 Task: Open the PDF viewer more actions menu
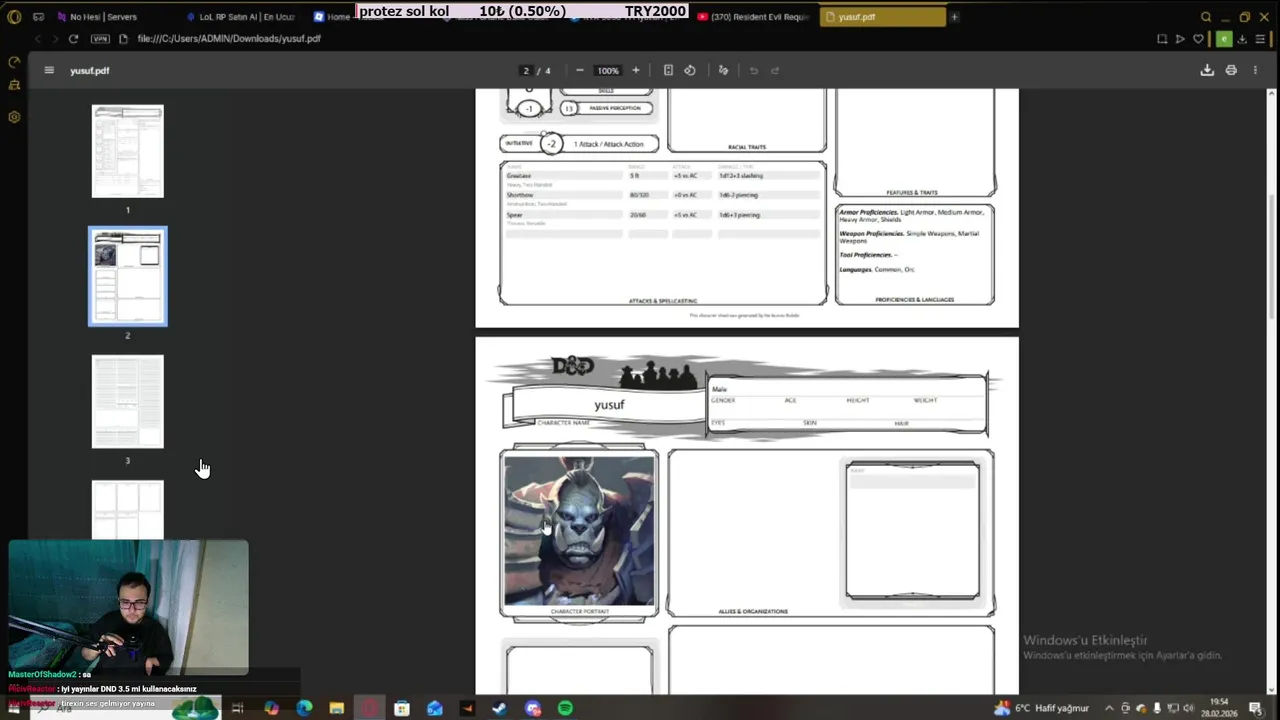click(1255, 70)
